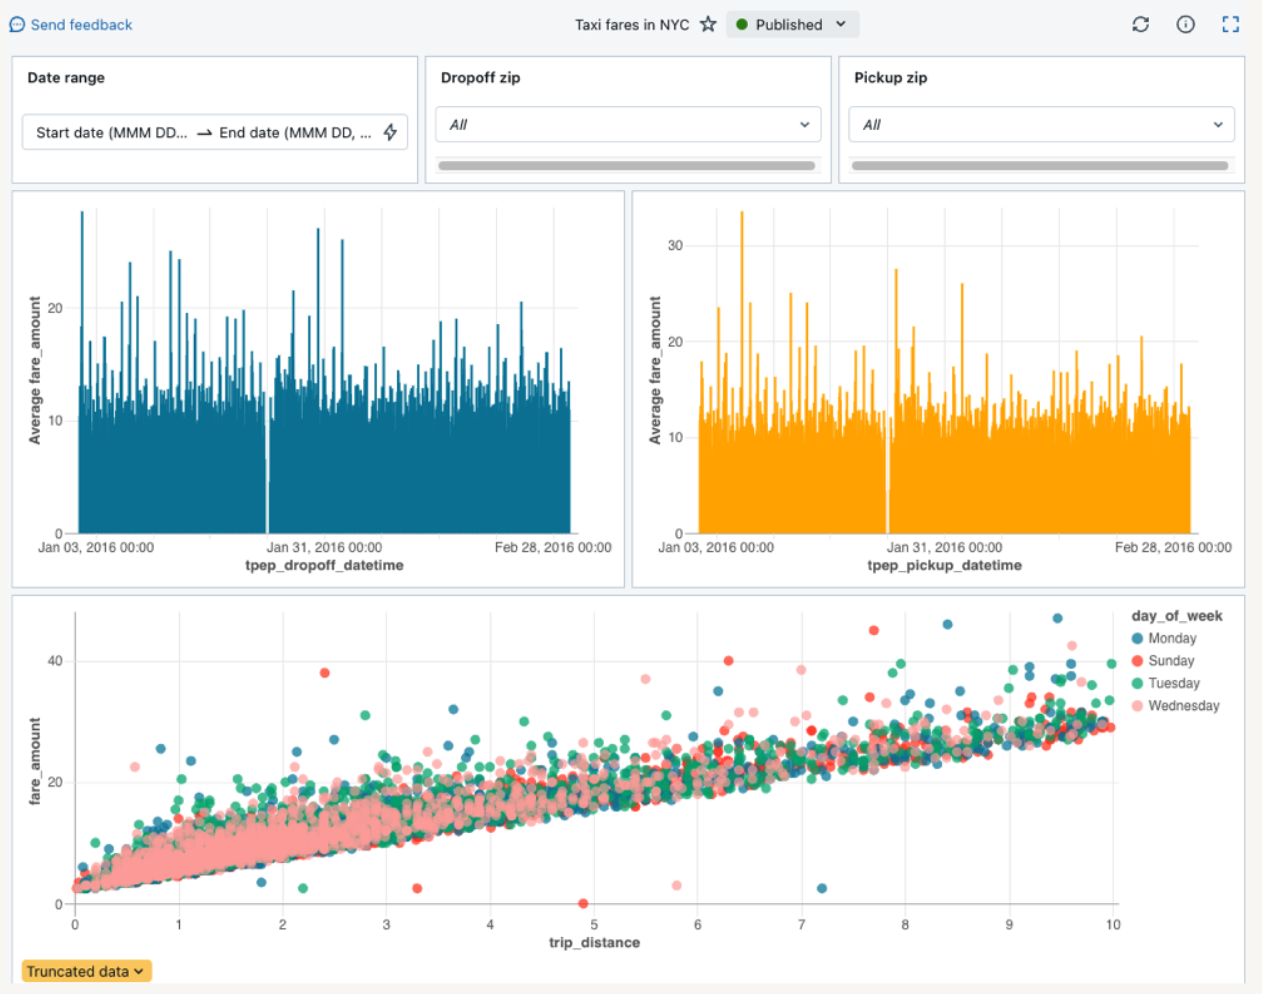Open the dashboard info icon
The width and height of the screenshot is (1262, 994).
tap(1185, 24)
